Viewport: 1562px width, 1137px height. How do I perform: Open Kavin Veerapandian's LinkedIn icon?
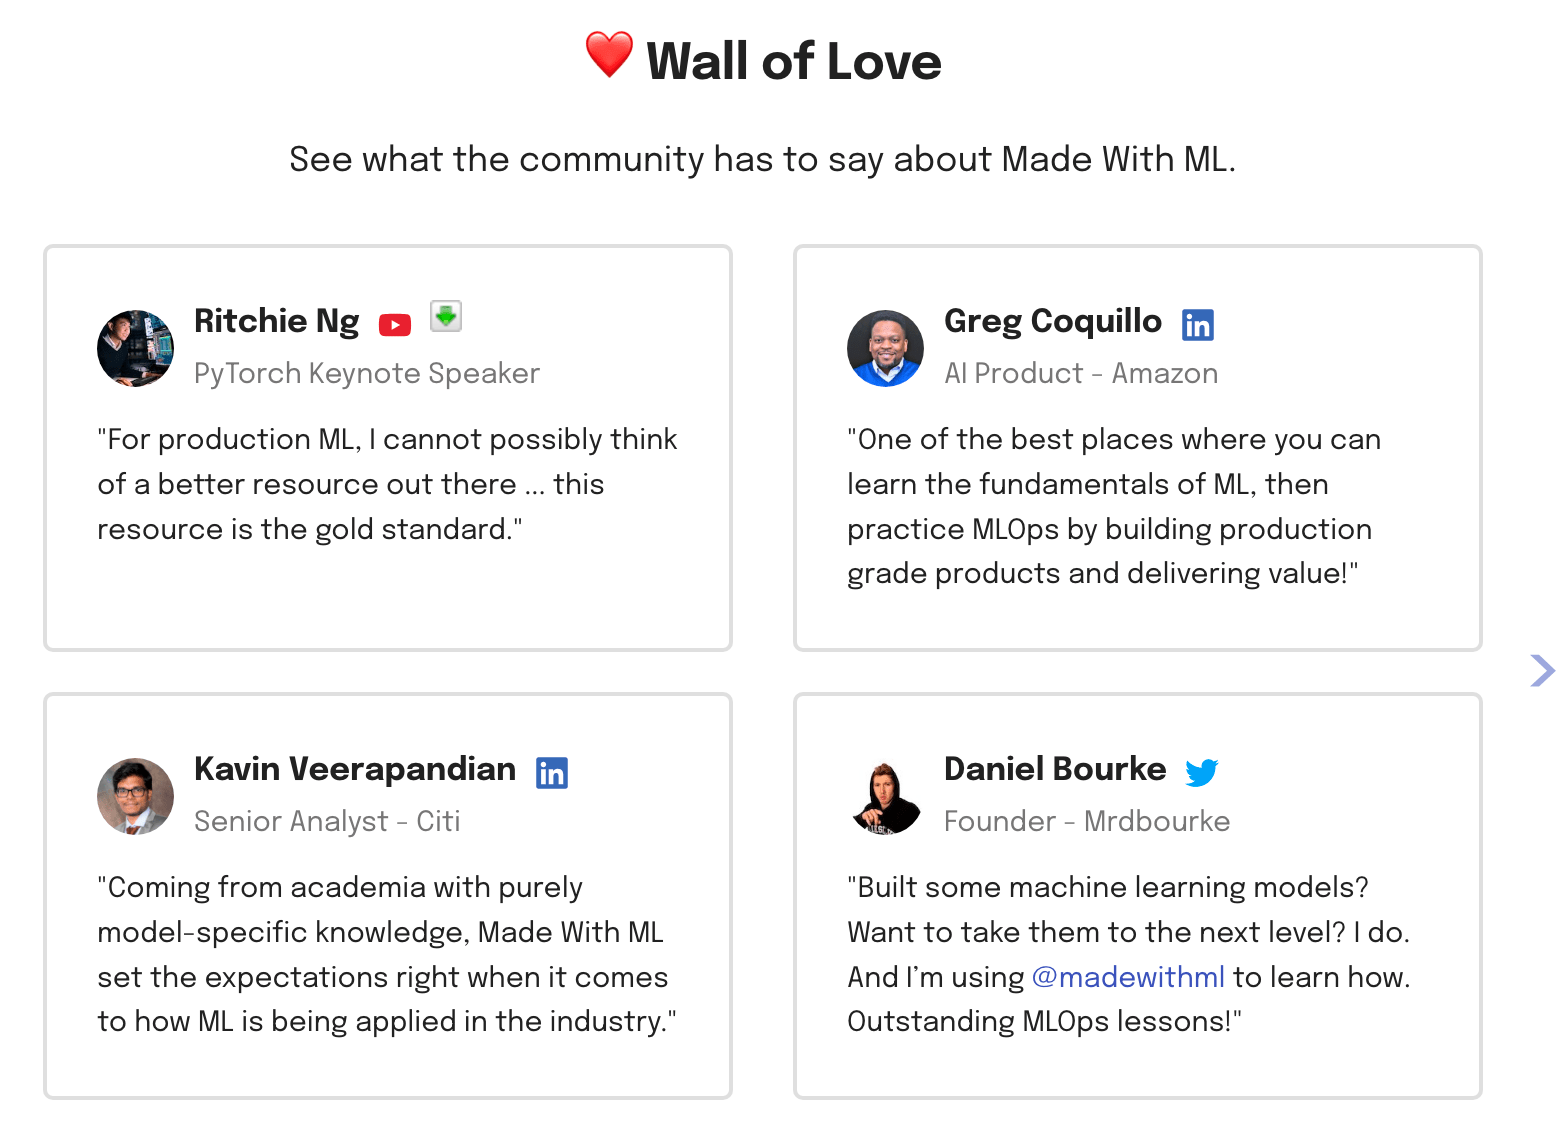(553, 772)
